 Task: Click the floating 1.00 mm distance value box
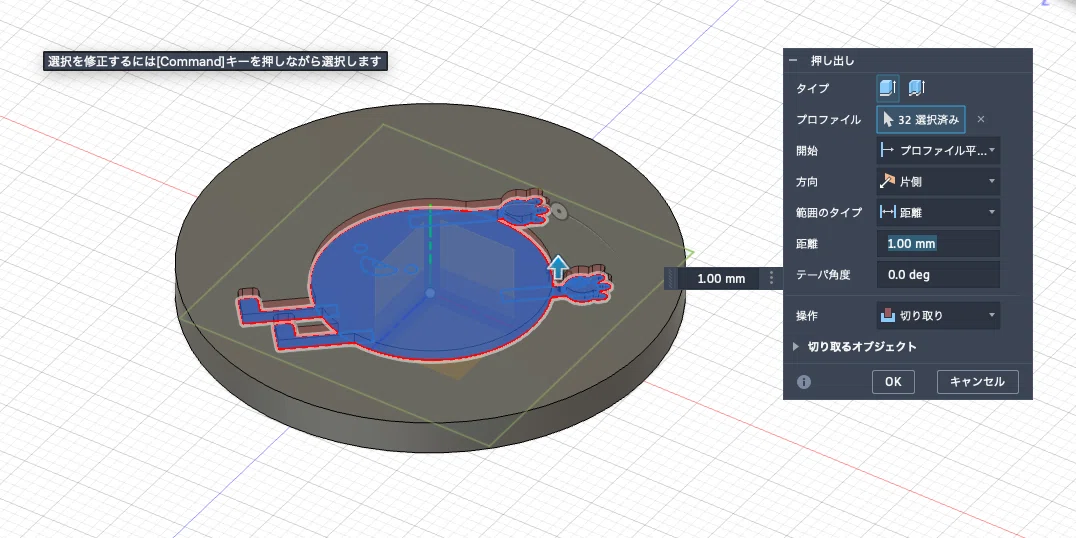(x=720, y=279)
